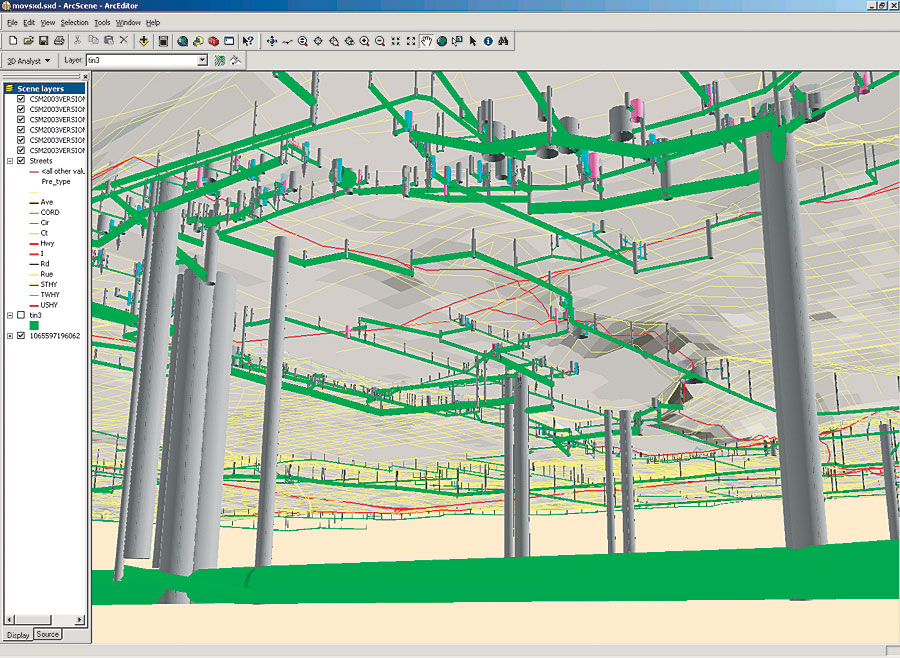Image resolution: width=900 pixels, height=658 pixels.
Task: Open the red ArcToolbox icon
Action: coord(214,41)
